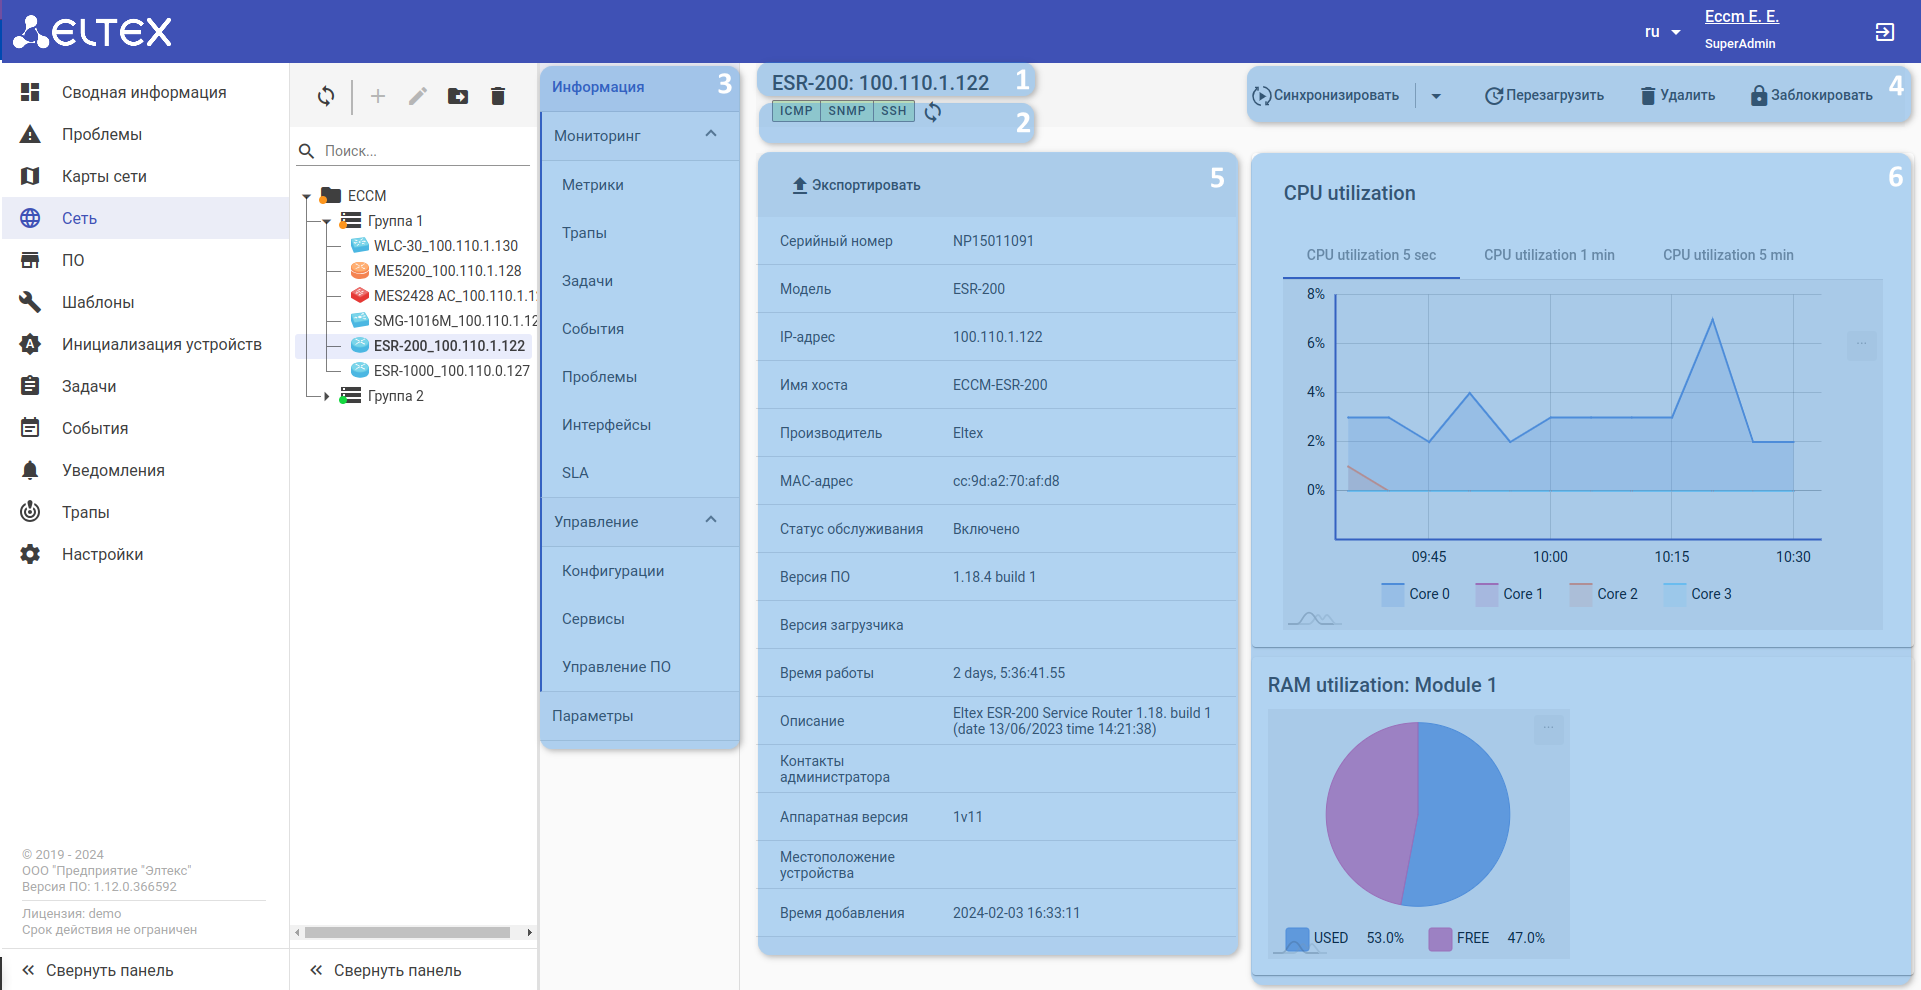
Task: Click the Задачи clipboard icon in sidebar
Action: pyautogui.click(x=31, y=386)
